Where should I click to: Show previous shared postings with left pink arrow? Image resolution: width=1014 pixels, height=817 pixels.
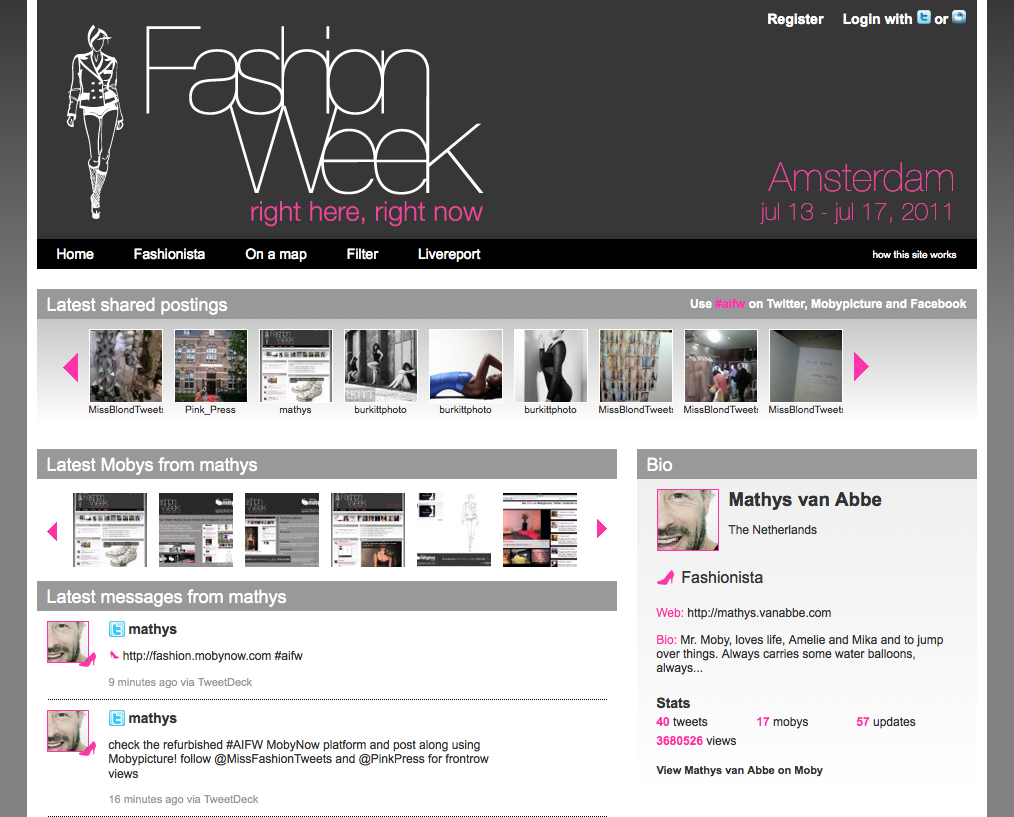pos(71,367)
